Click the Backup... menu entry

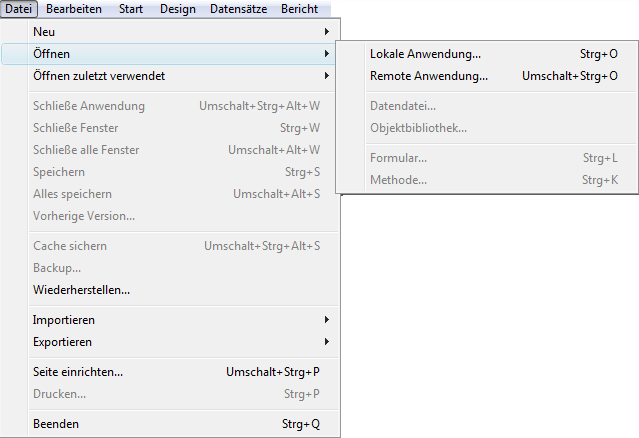coord(57,268)
